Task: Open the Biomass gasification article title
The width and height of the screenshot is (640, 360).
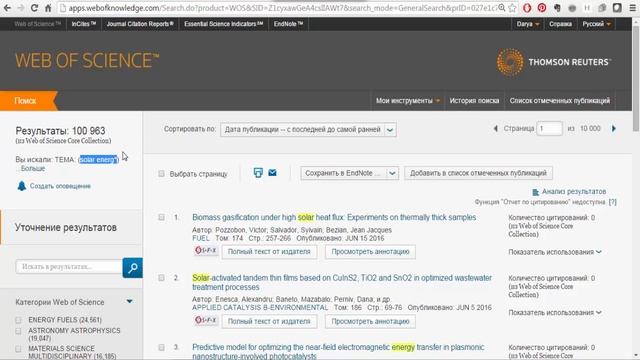Action: click(x=334, y=218)
